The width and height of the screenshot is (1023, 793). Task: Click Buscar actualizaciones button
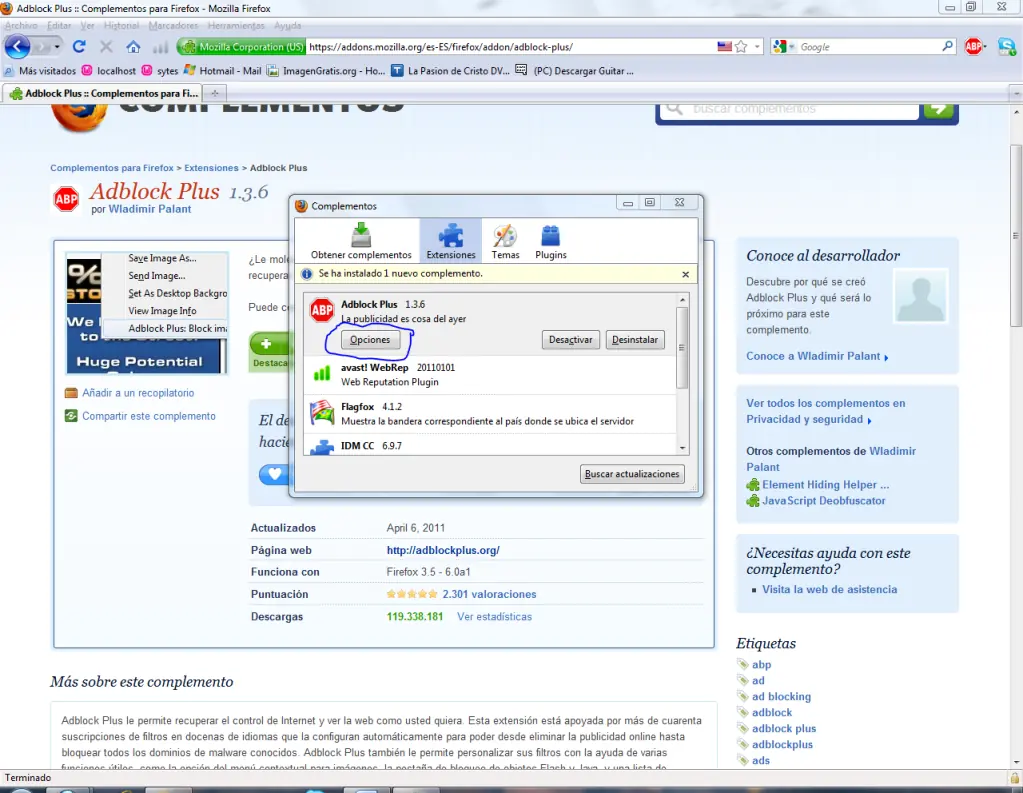632,474
